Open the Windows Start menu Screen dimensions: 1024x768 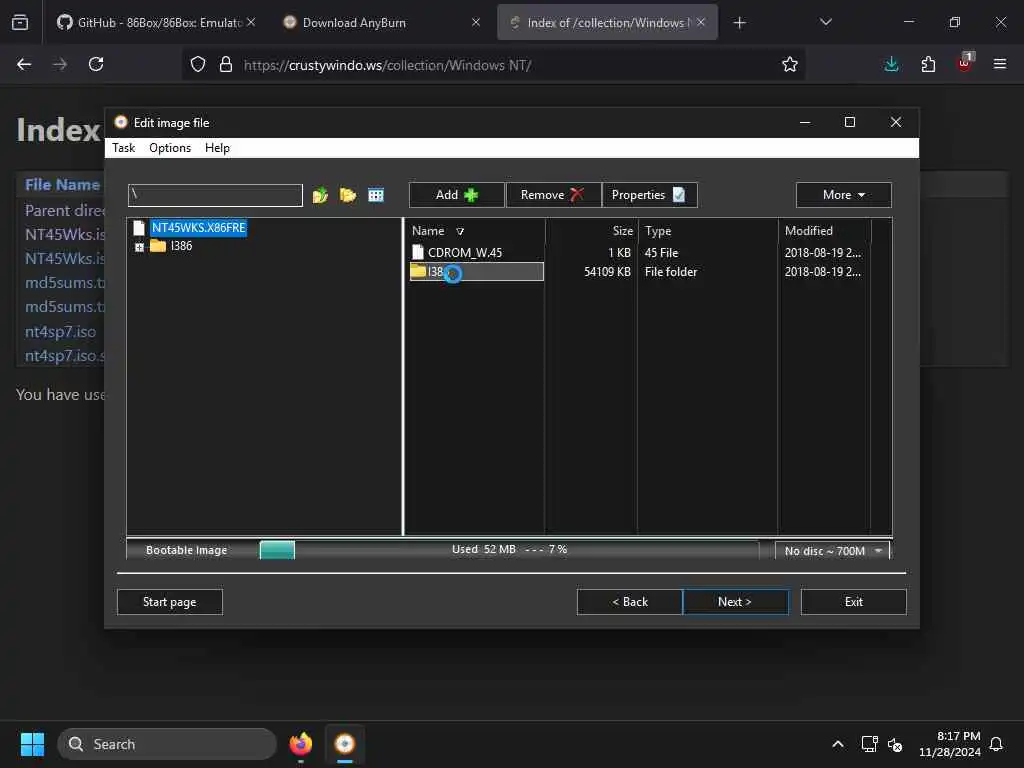(x=32, y=744)
